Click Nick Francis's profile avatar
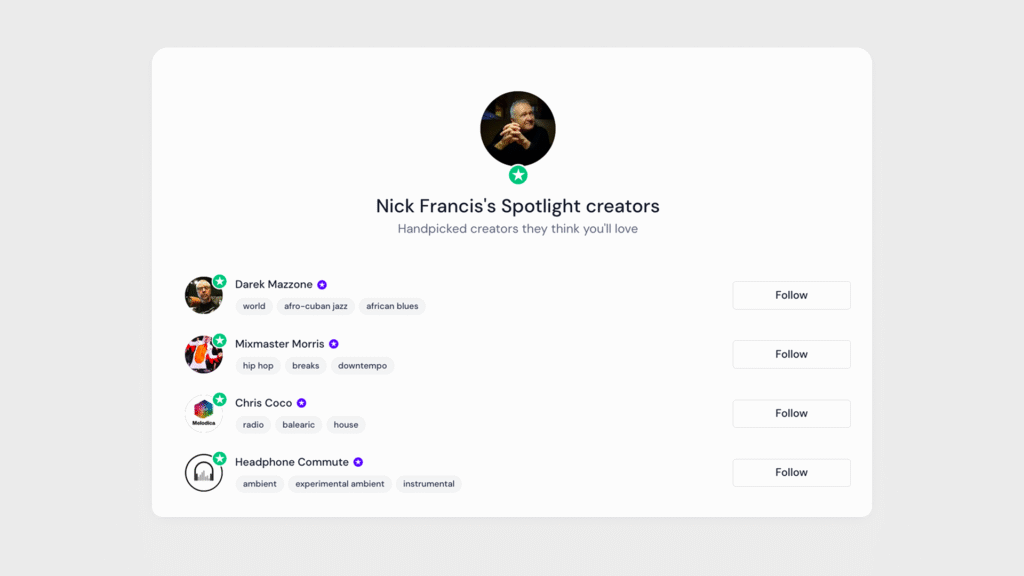Screen dimensions: 1024x576 click(x=518, y=128)
